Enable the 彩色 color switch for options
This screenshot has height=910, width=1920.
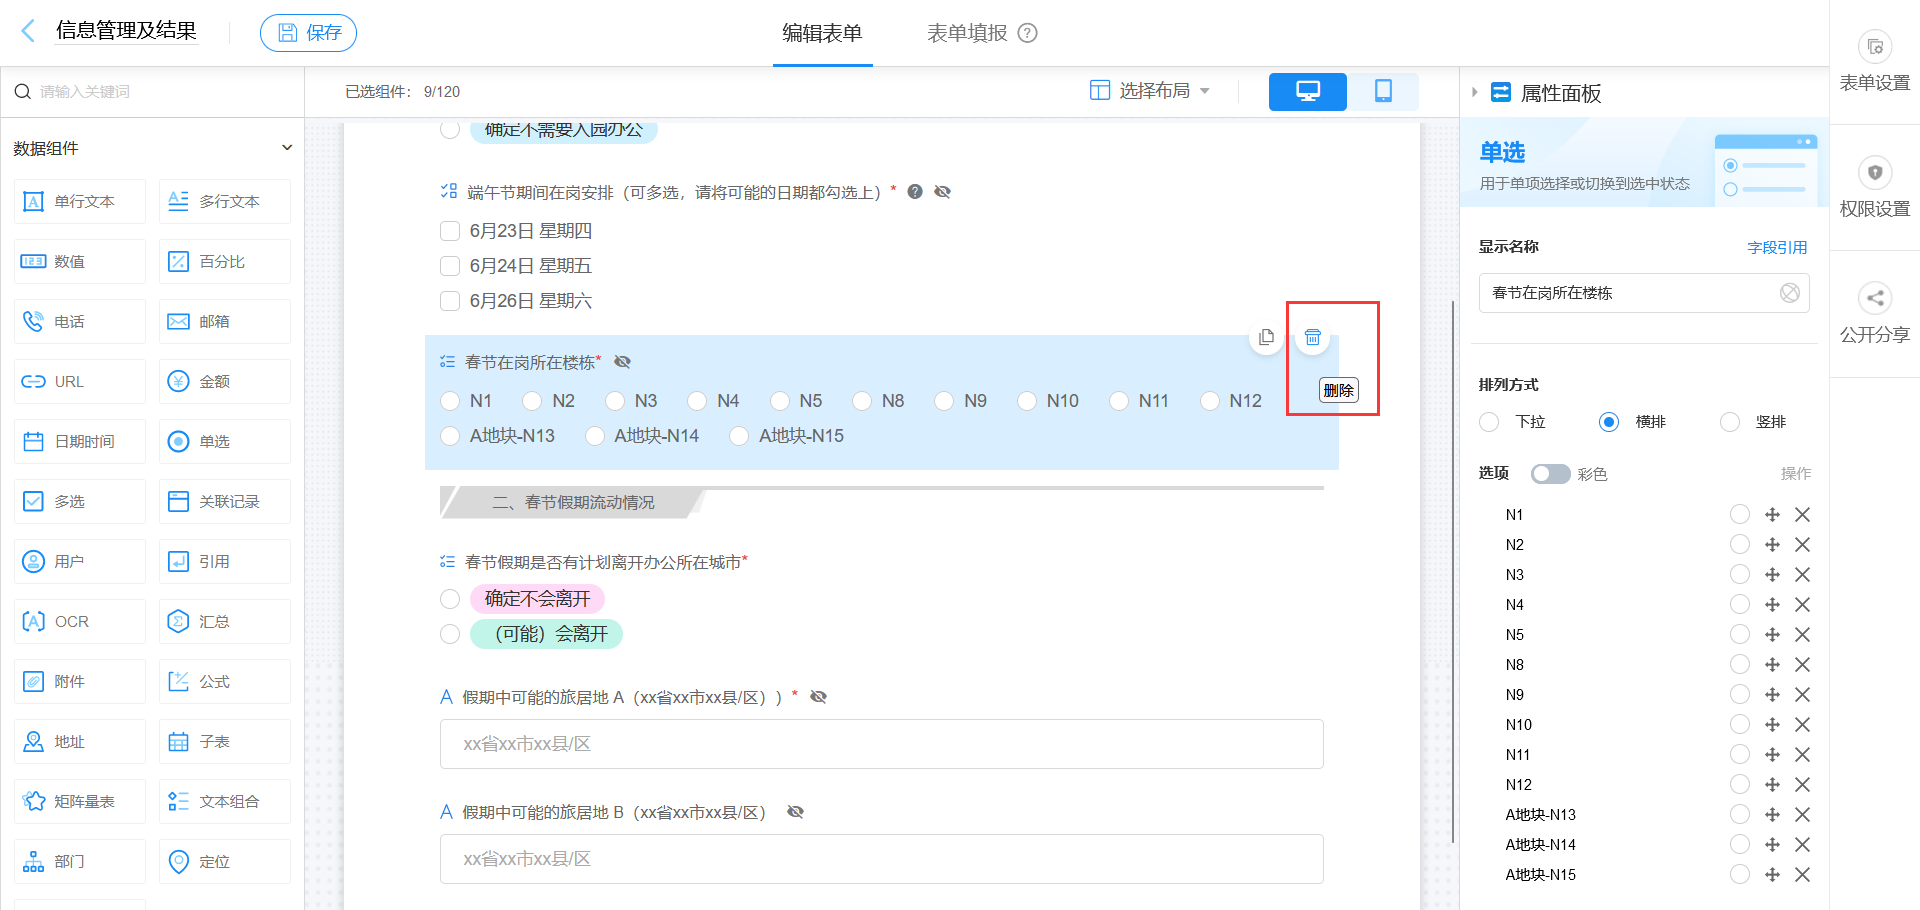click(1551, 473)
